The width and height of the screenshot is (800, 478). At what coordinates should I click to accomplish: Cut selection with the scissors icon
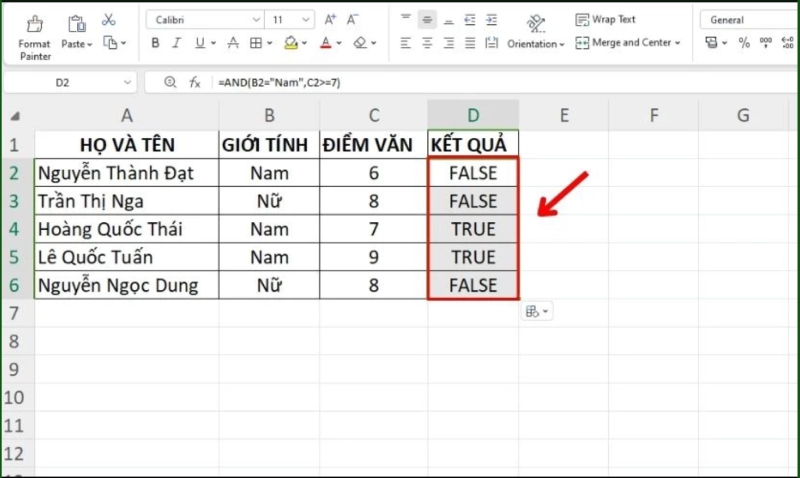pos(108,20)
